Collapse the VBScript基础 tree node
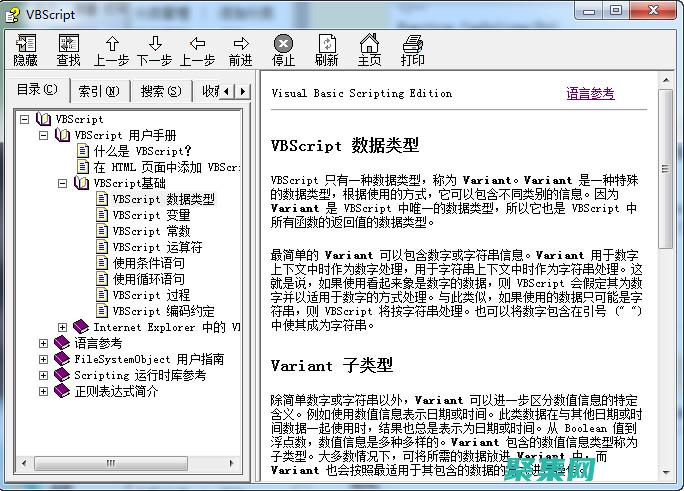This screenshot has height=491, width=684. (x=62, y=183)
